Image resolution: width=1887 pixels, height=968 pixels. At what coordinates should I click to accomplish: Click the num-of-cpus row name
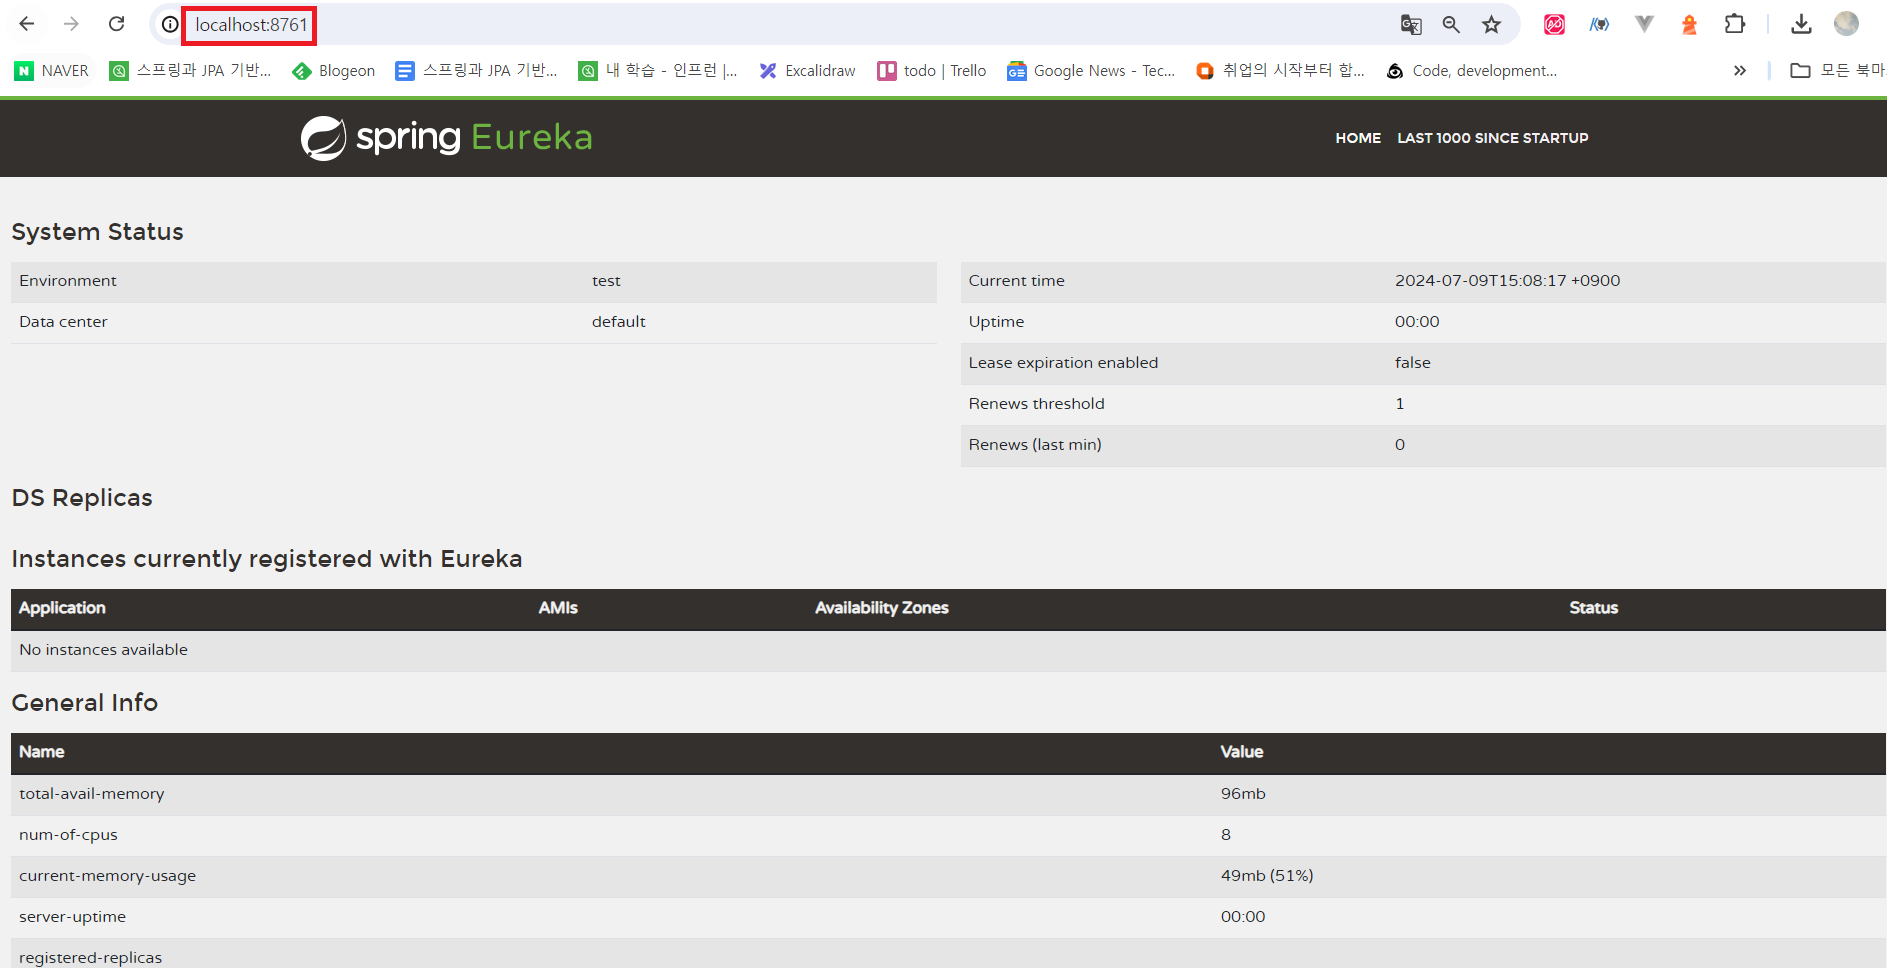(x=68, y=835)
